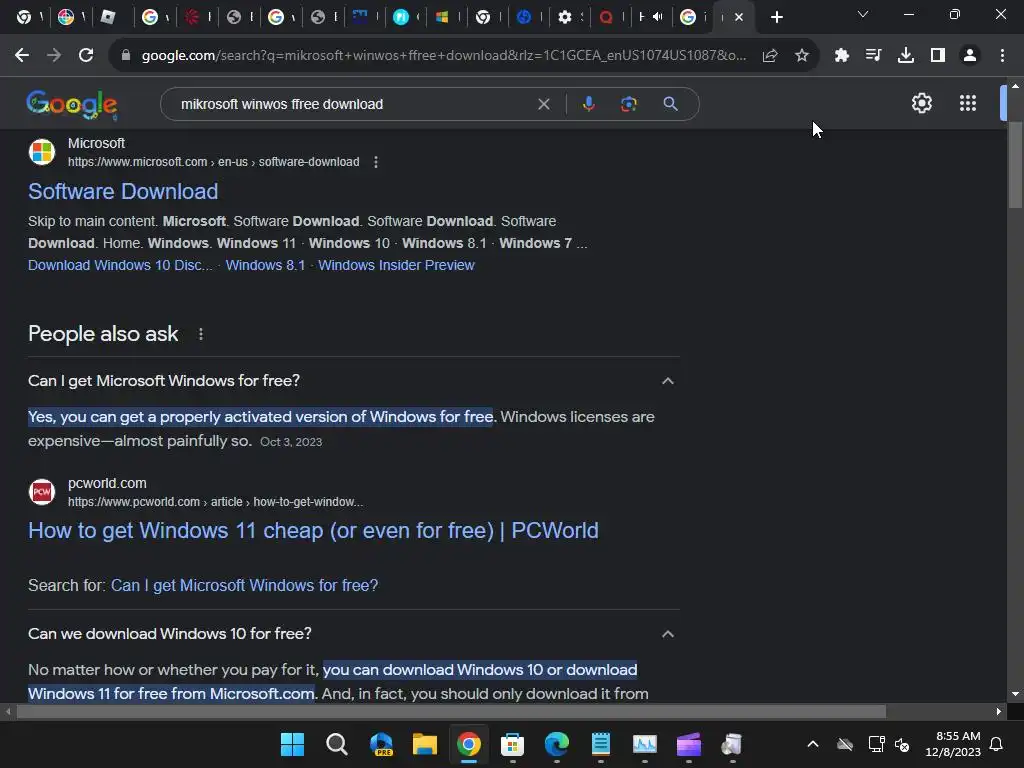This screenshot has width=1024, height=768.
Task: Click the forward navigation arrow
Action: [54, 56]
